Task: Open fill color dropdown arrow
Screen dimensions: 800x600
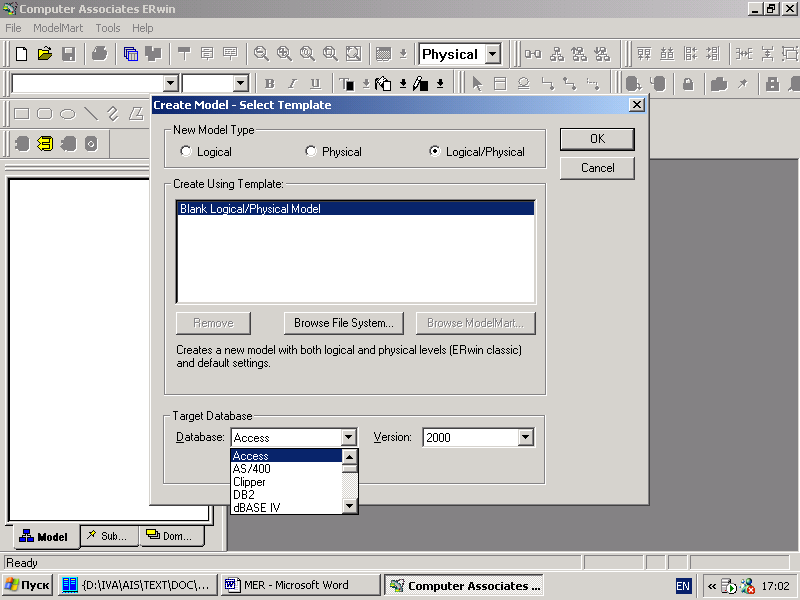Action: coord(403,84)
